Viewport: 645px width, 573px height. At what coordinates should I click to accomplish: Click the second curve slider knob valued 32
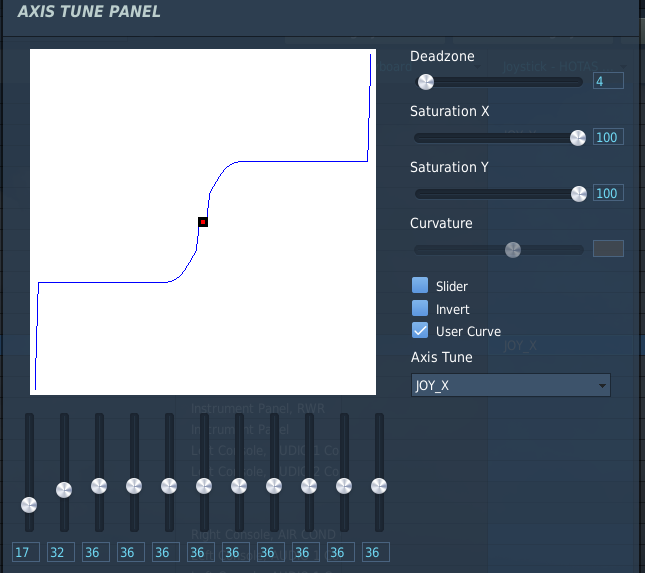point(64,489)
